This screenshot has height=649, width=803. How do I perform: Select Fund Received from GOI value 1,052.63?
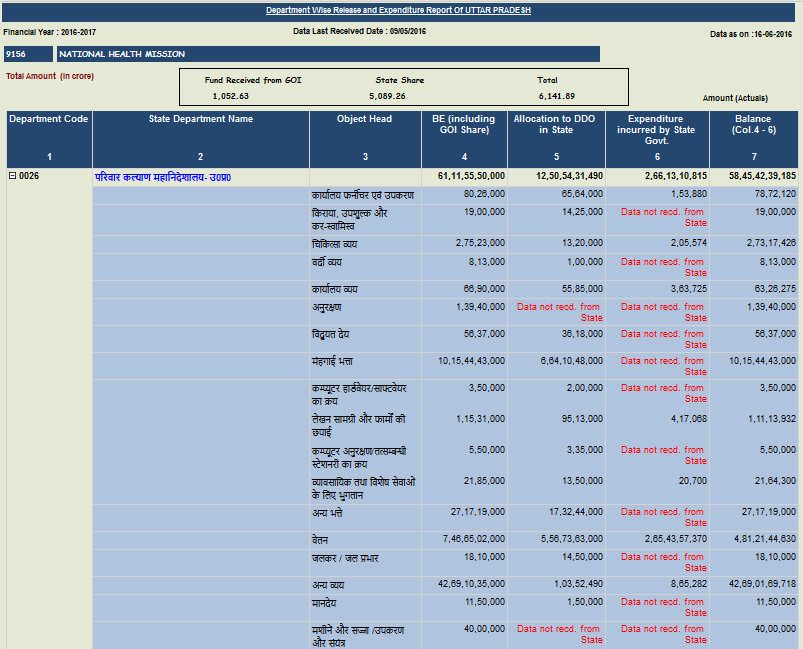tap(231, 96)
